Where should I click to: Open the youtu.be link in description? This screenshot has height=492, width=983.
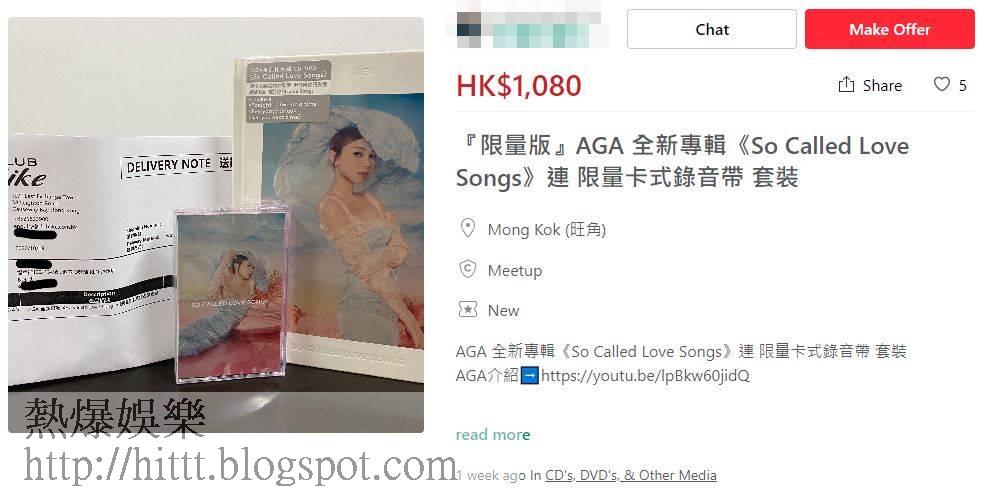pos(645,375)
